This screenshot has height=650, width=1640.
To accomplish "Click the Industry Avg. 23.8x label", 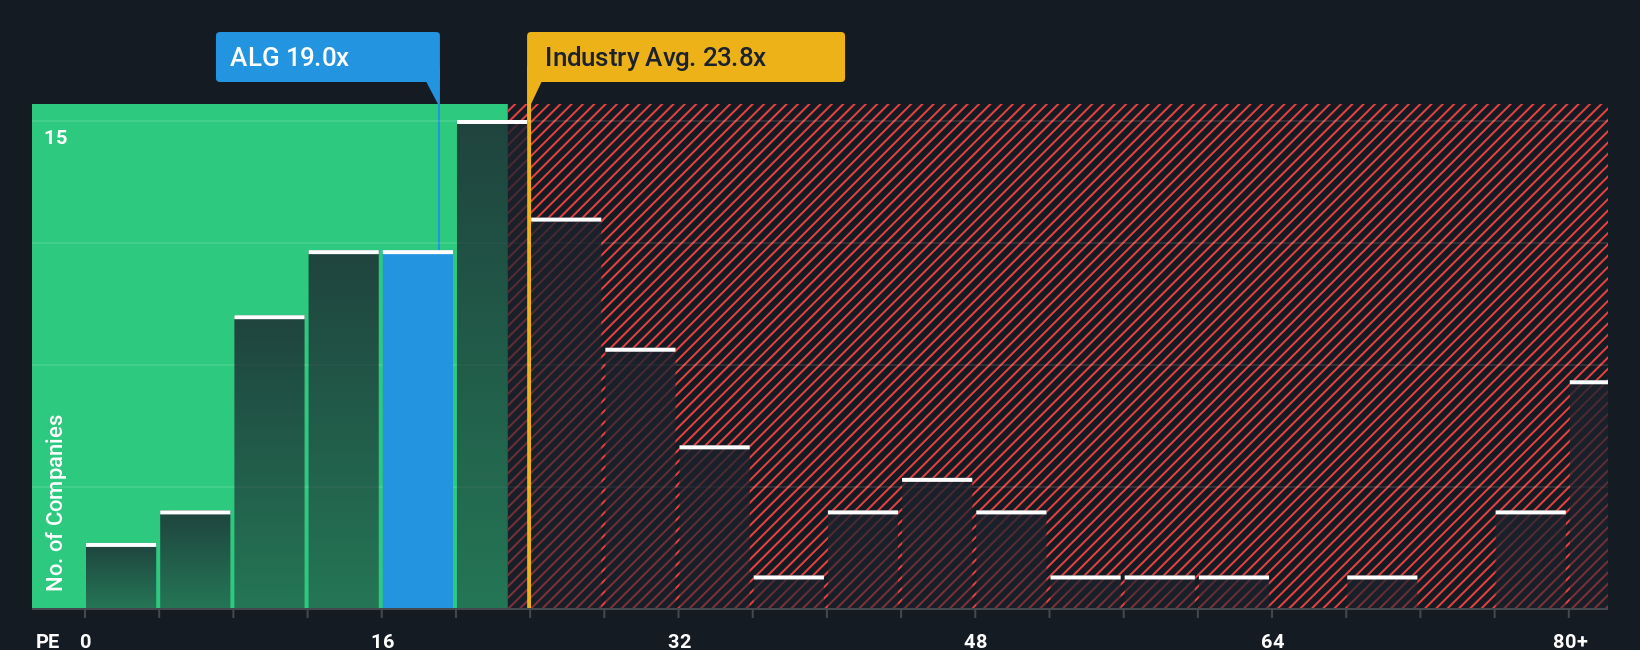I will click(686, 57).
